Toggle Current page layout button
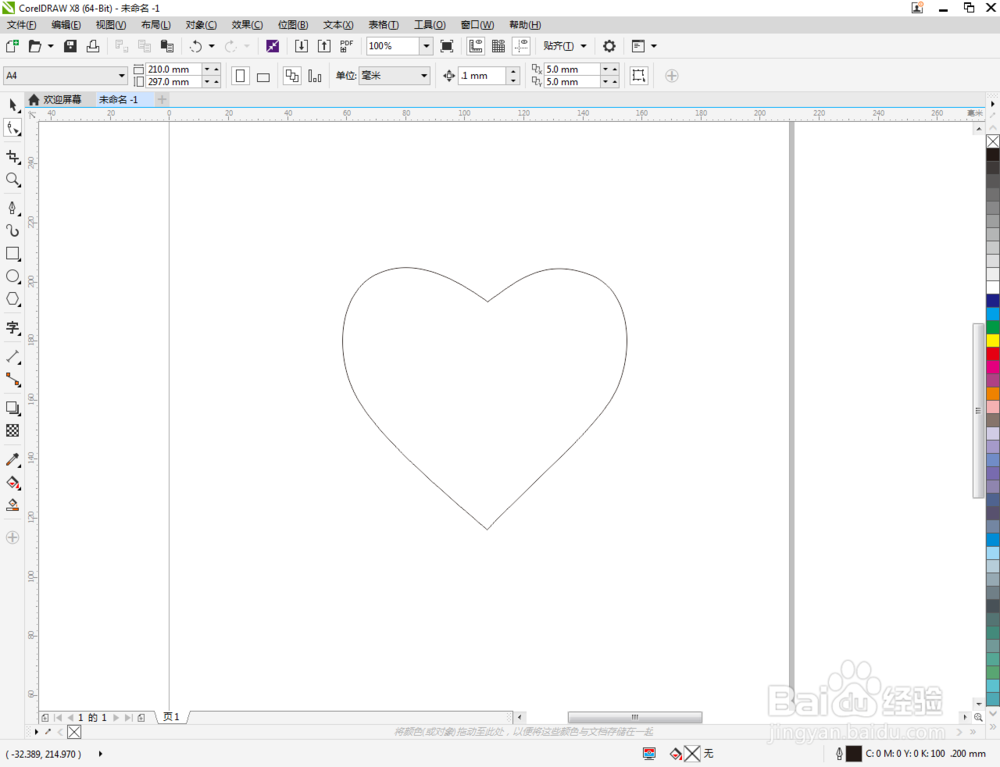Image resolution: width=1000 pixels, height=767 pixels. (315, 76)
